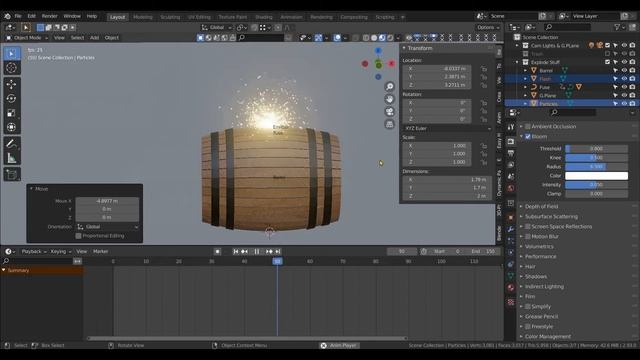Open the Render menu

tap(49, 16)
